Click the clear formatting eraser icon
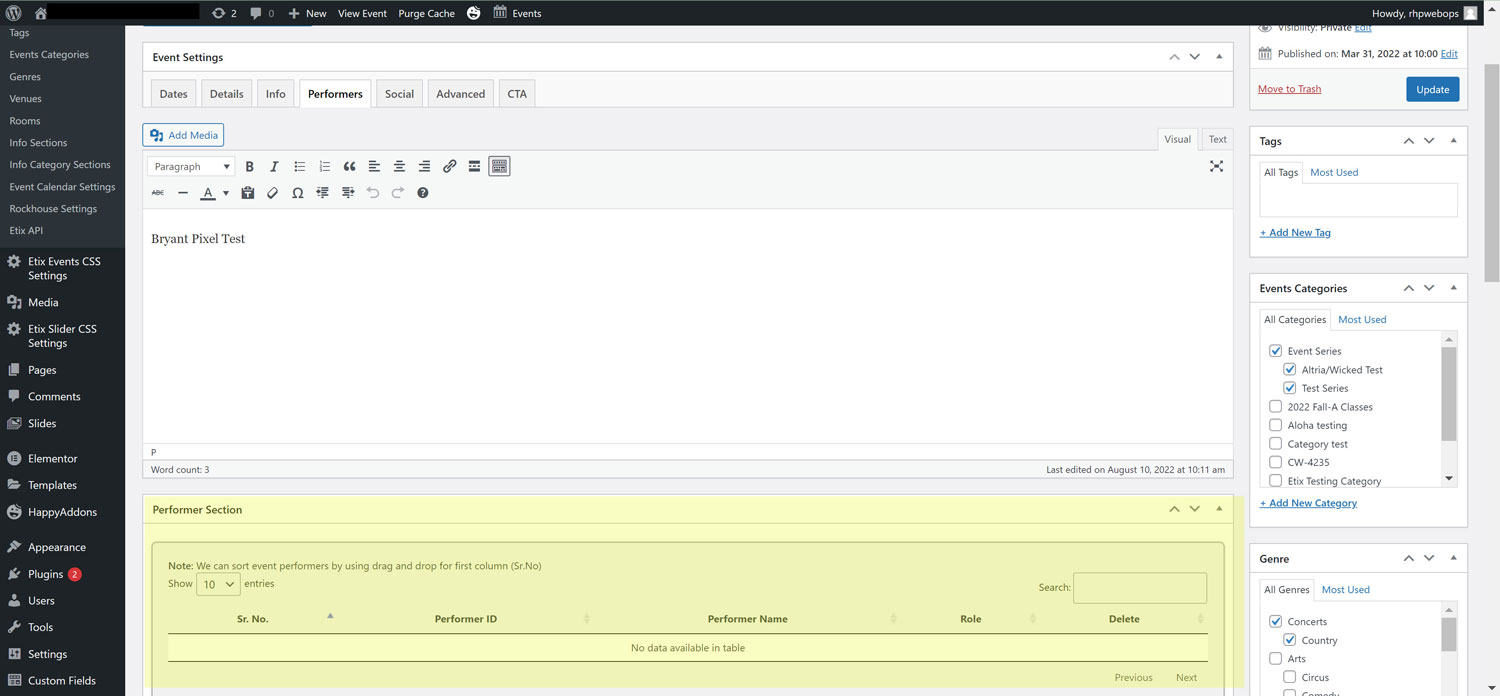 (x=272, y=193)
